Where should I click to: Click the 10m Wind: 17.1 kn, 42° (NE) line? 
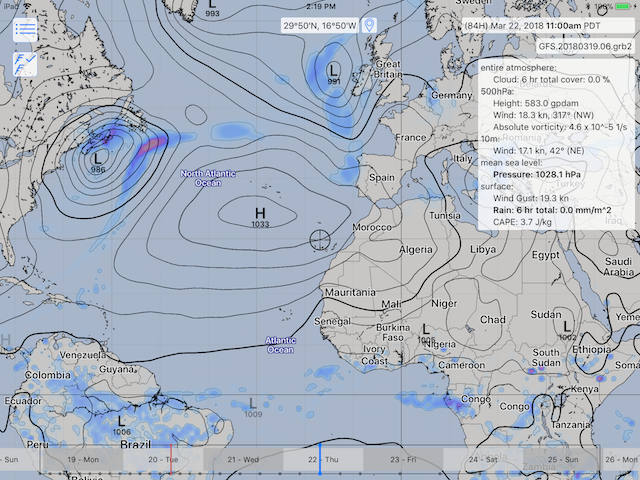538,151
